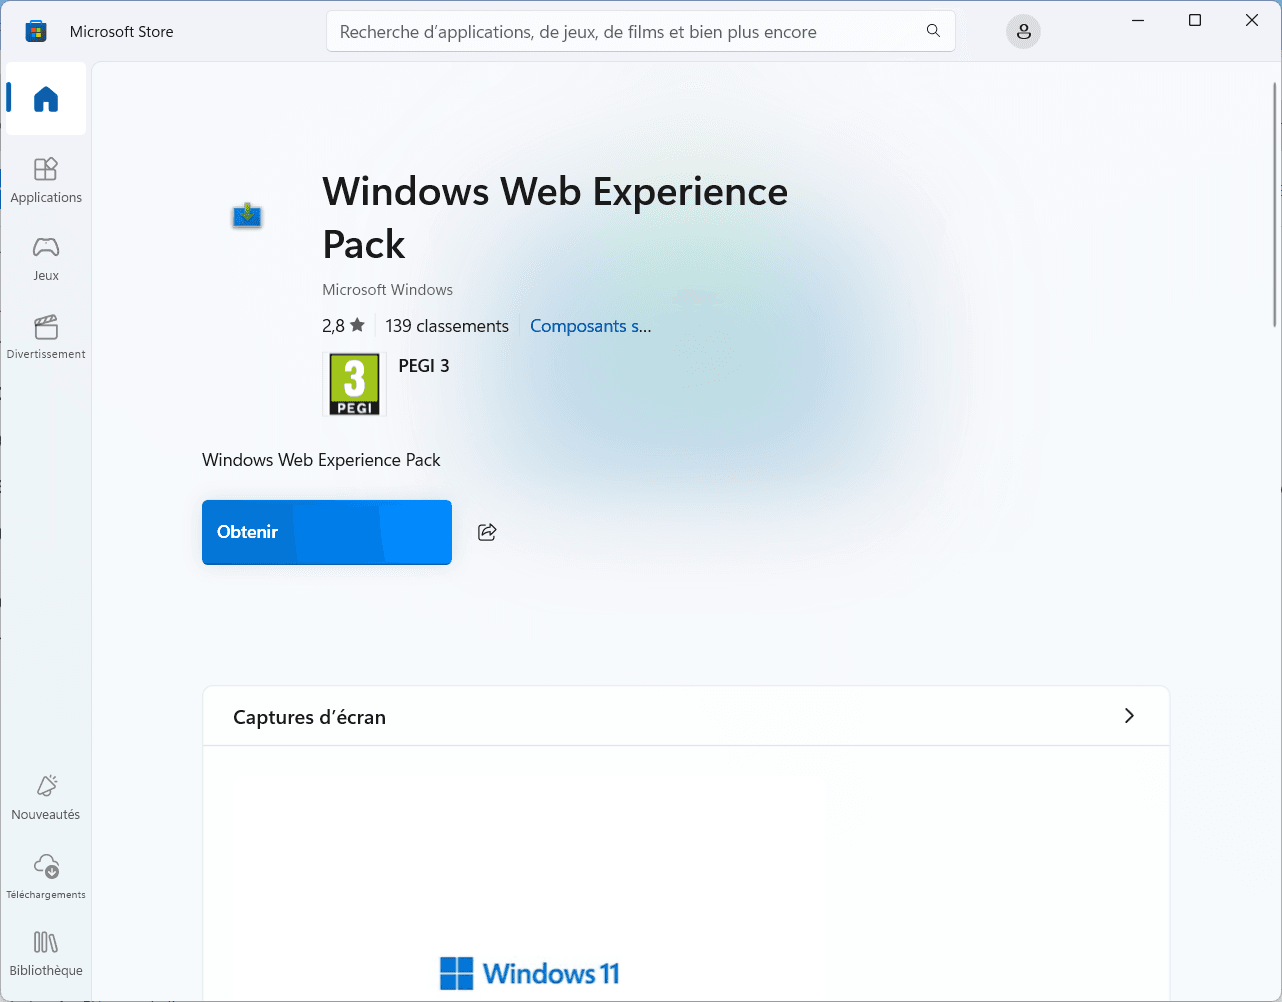Click the Microsoft Store logo icon
Viewport: 1282px width, 1002px height.
[36, 32]
